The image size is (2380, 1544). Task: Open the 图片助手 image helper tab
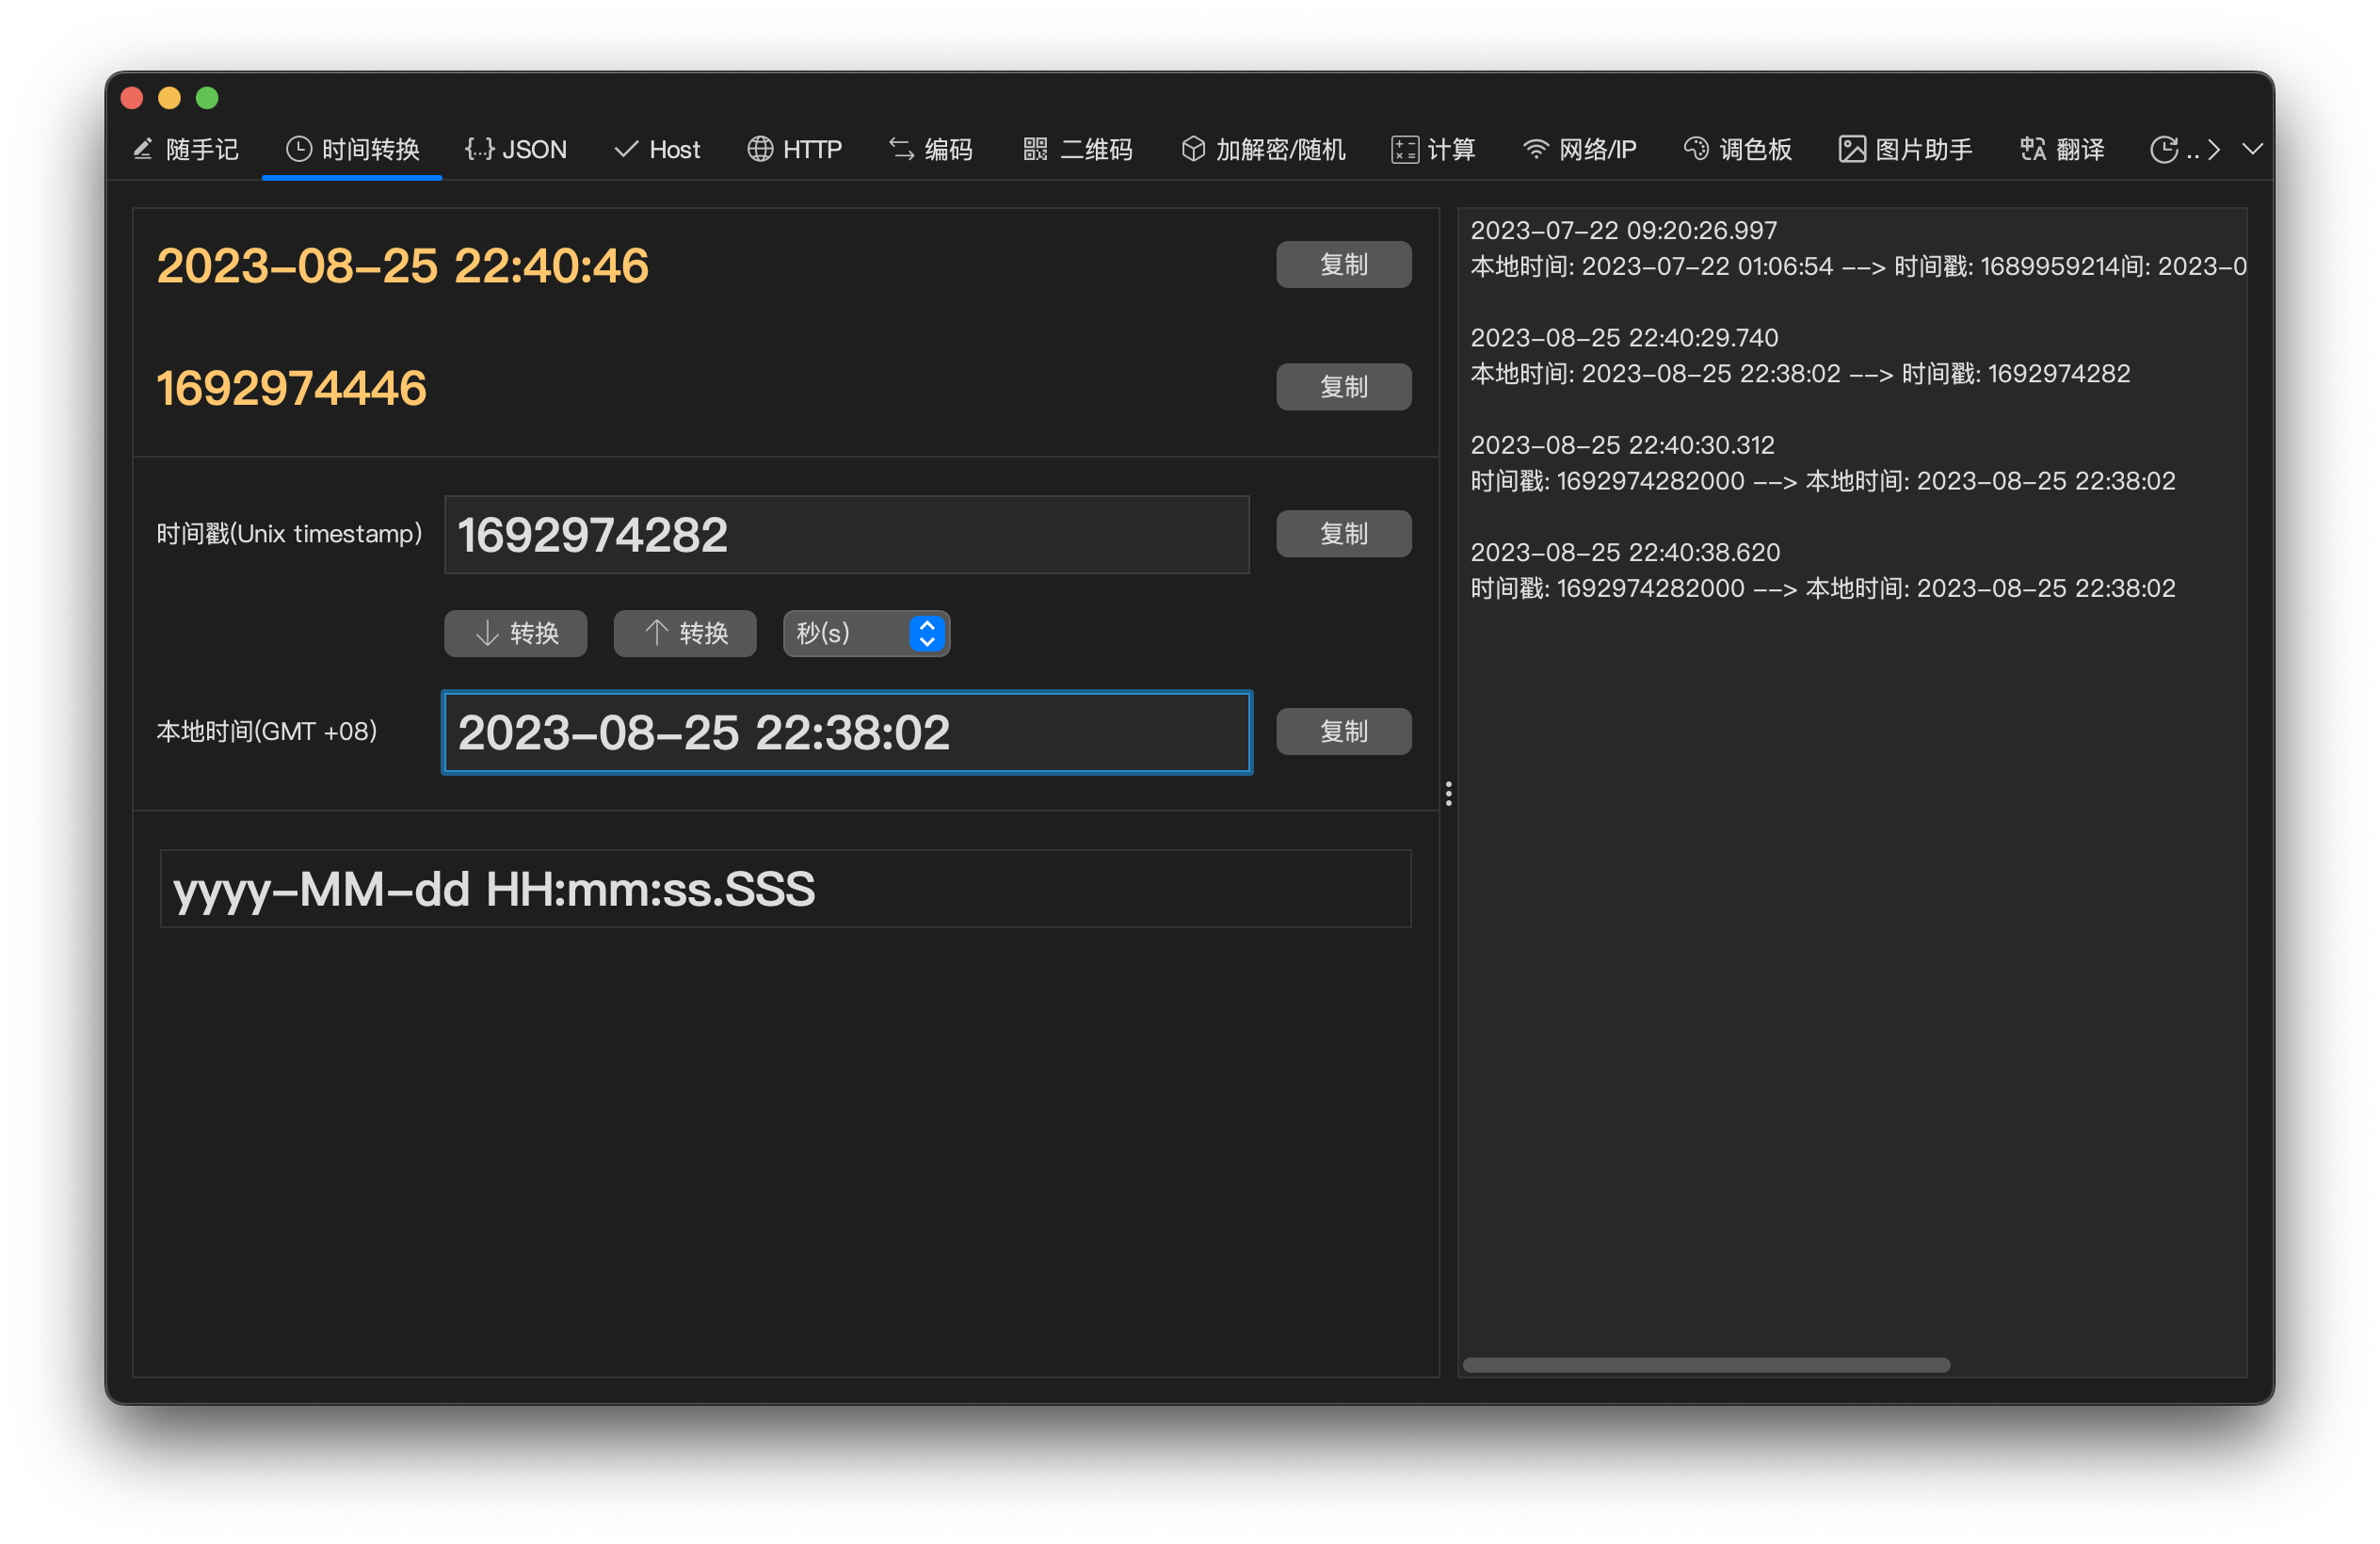click(1905, 150)
